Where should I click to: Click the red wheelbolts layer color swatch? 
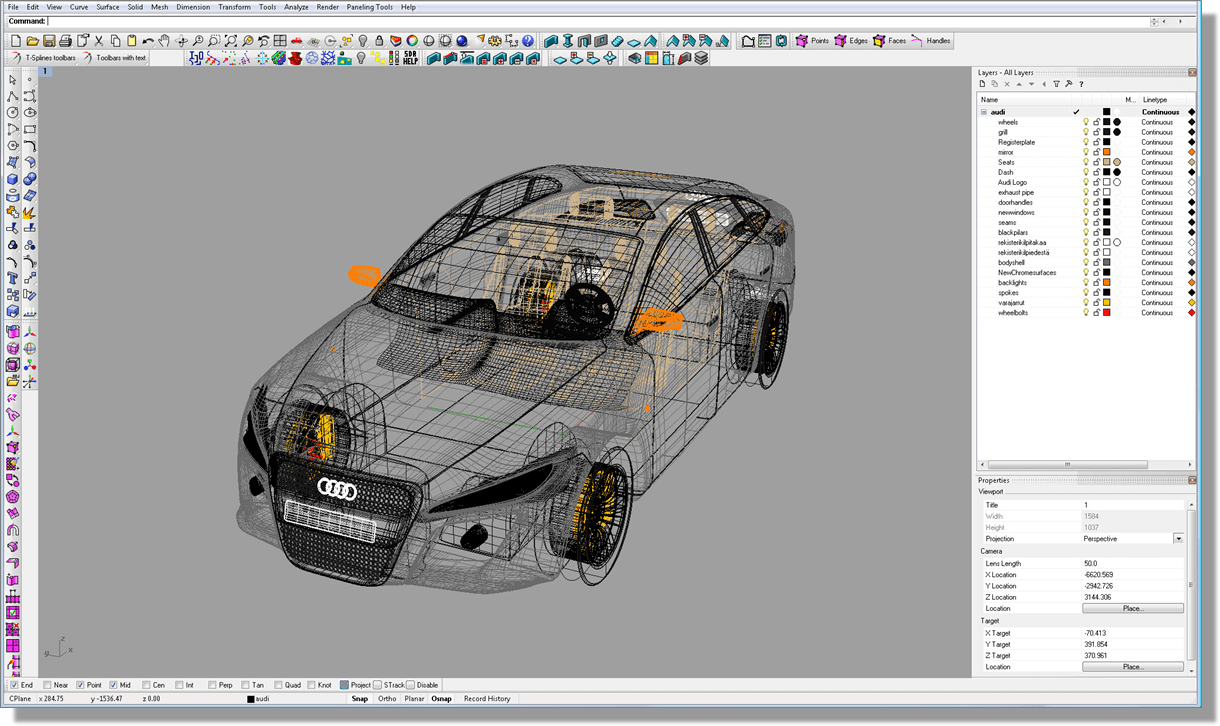1106,313
